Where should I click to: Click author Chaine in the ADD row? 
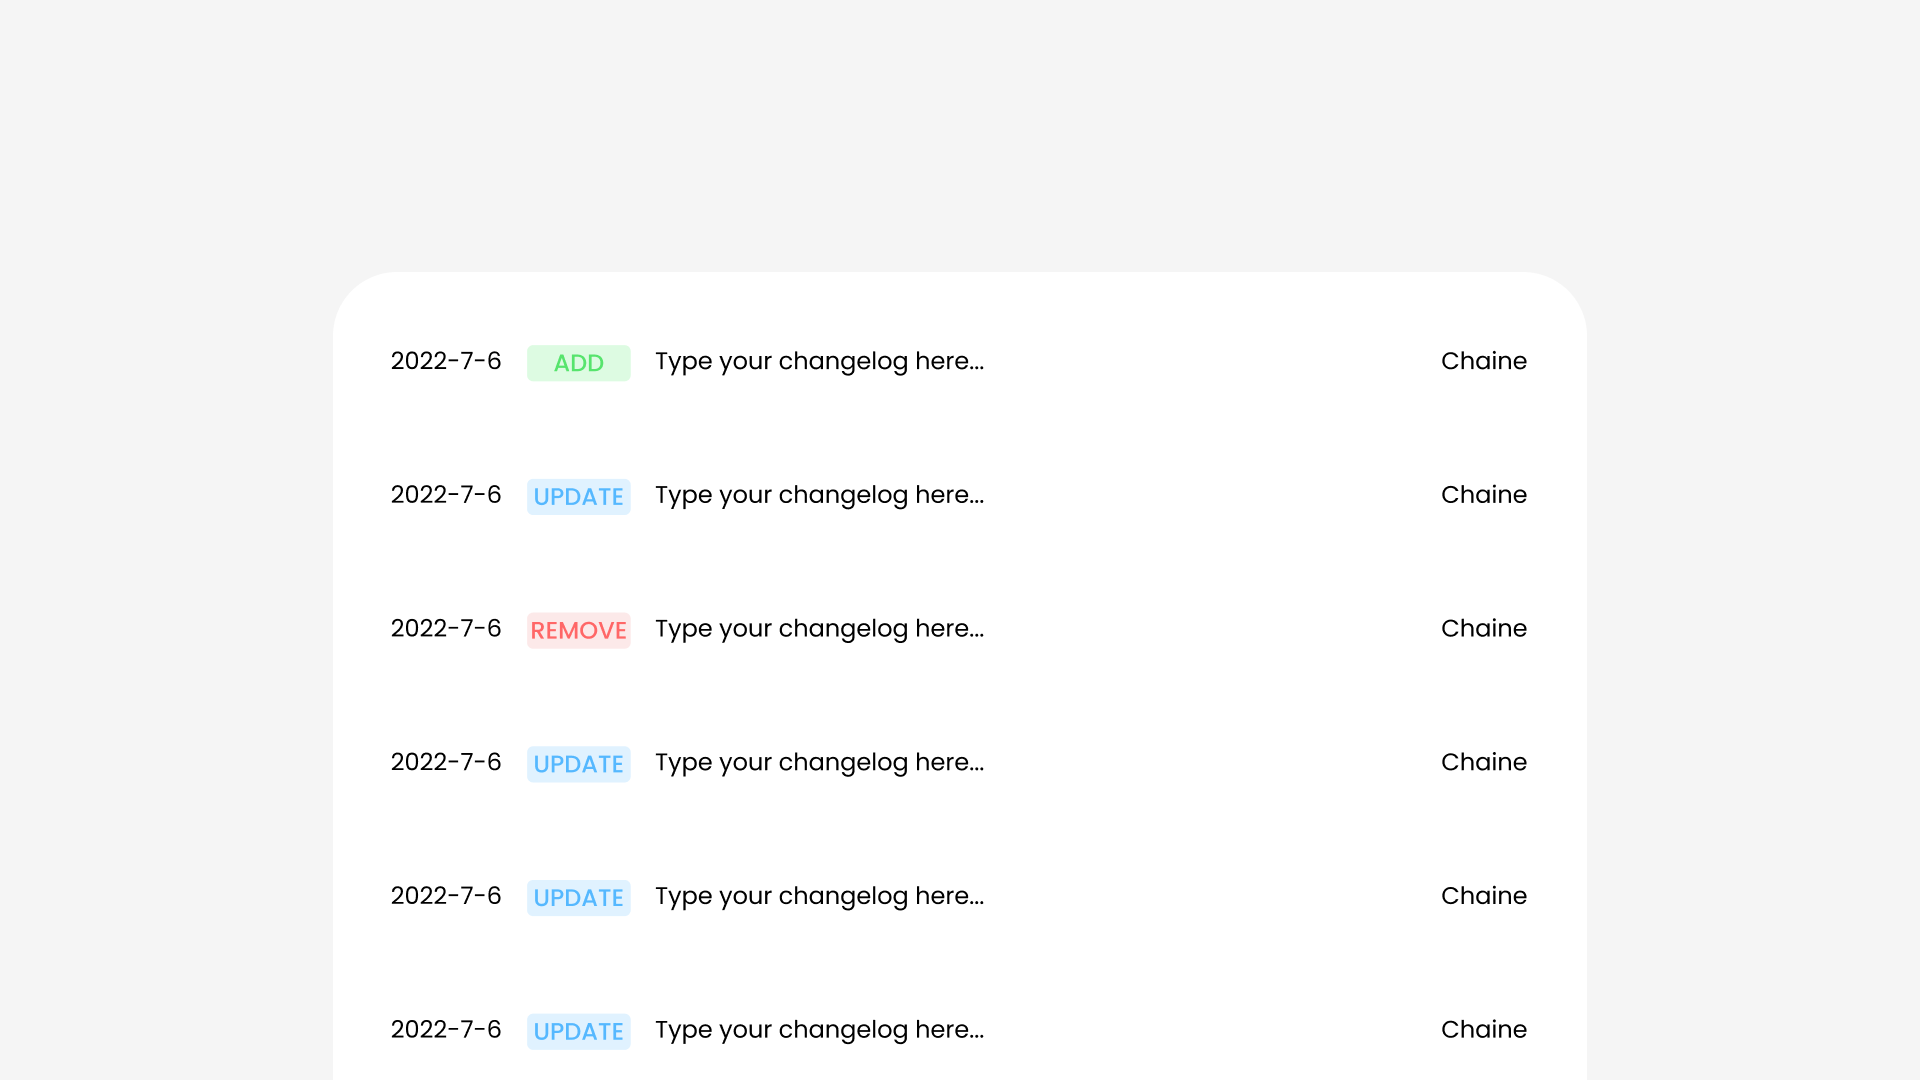click(x=1483, y=361)
